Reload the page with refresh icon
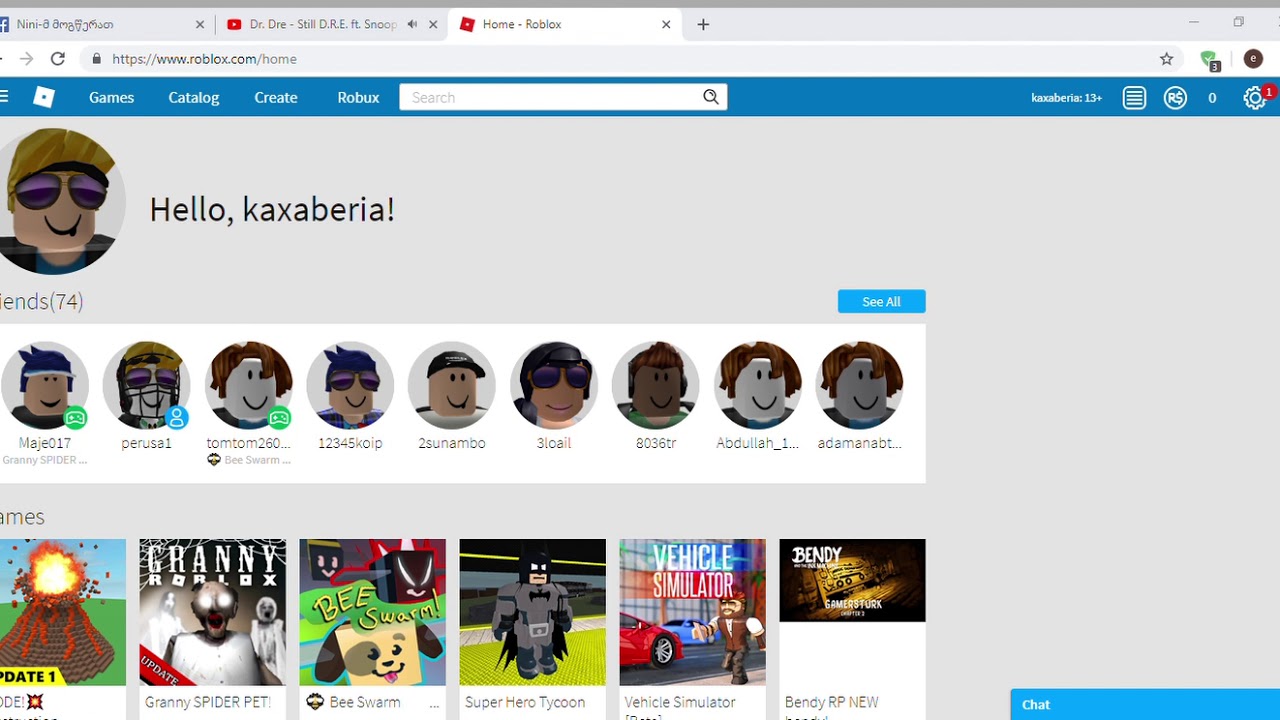Screen dimensions: 1280x720 tap(58, 59)
